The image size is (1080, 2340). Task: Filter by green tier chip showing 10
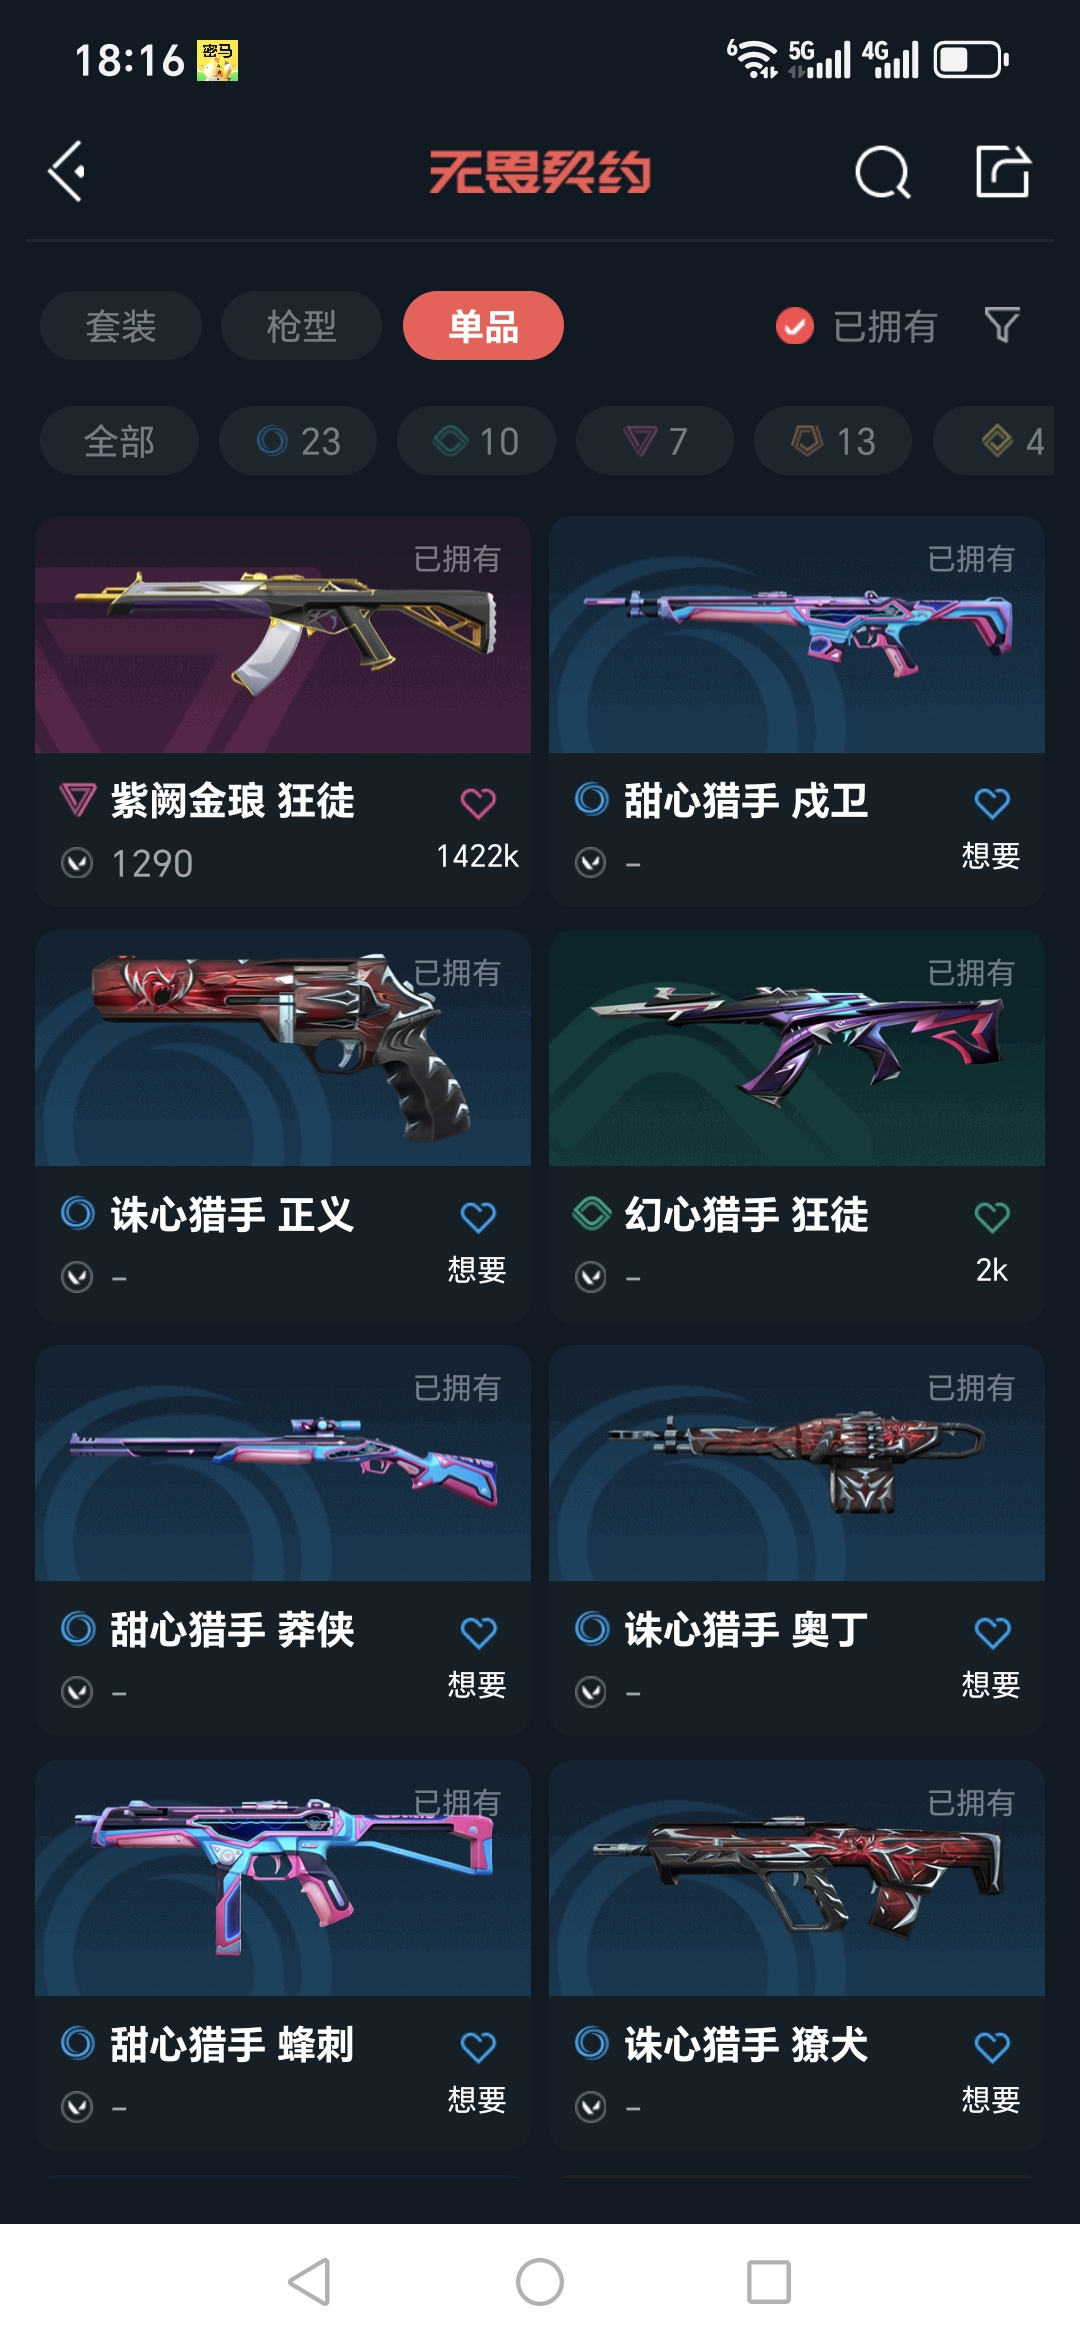(476, 441)
